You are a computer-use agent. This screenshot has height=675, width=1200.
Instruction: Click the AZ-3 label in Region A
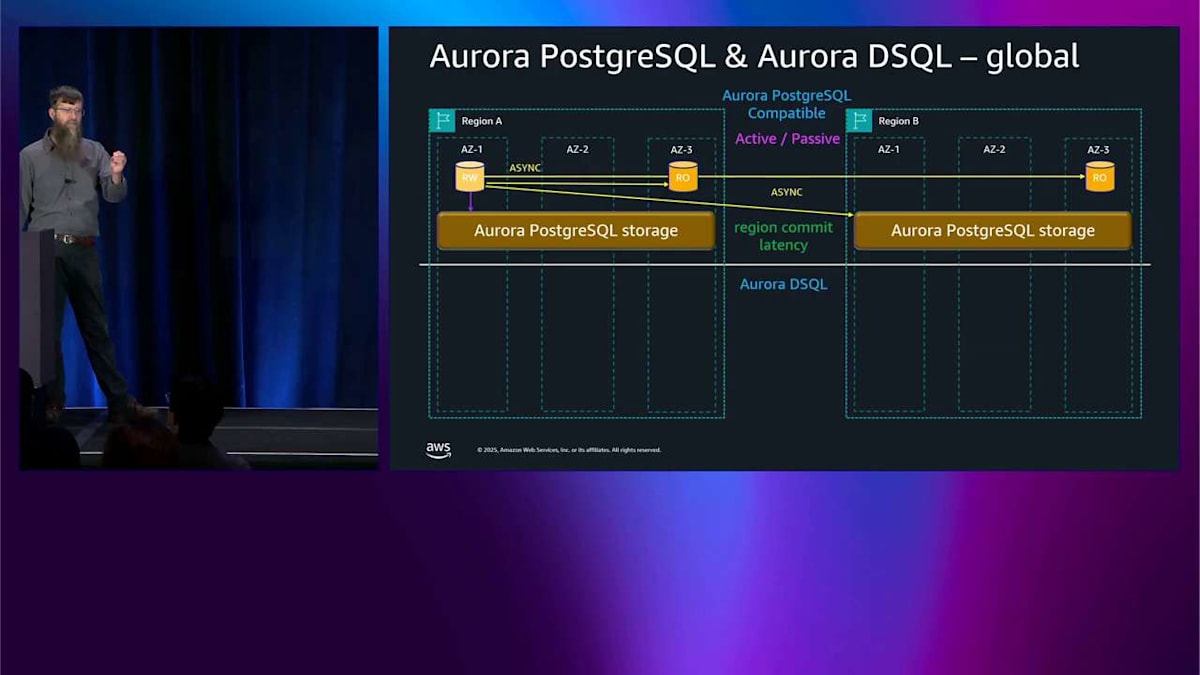[x=681, y=150]
